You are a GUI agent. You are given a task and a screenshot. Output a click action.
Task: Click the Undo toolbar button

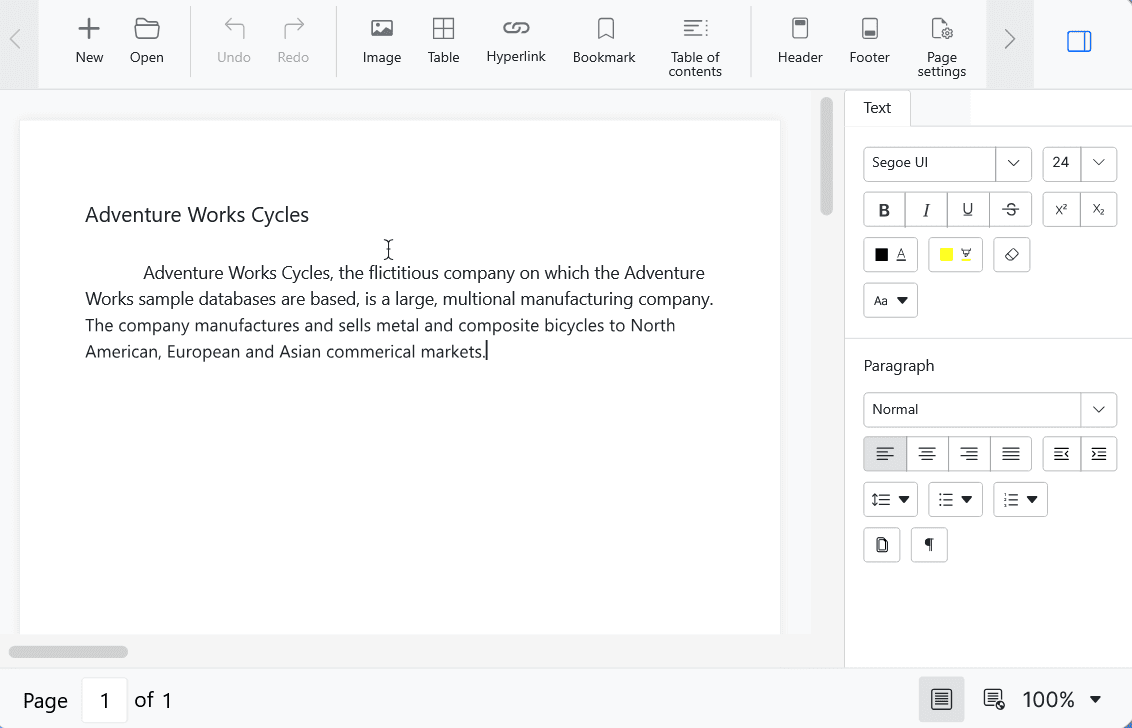[234, 42]
